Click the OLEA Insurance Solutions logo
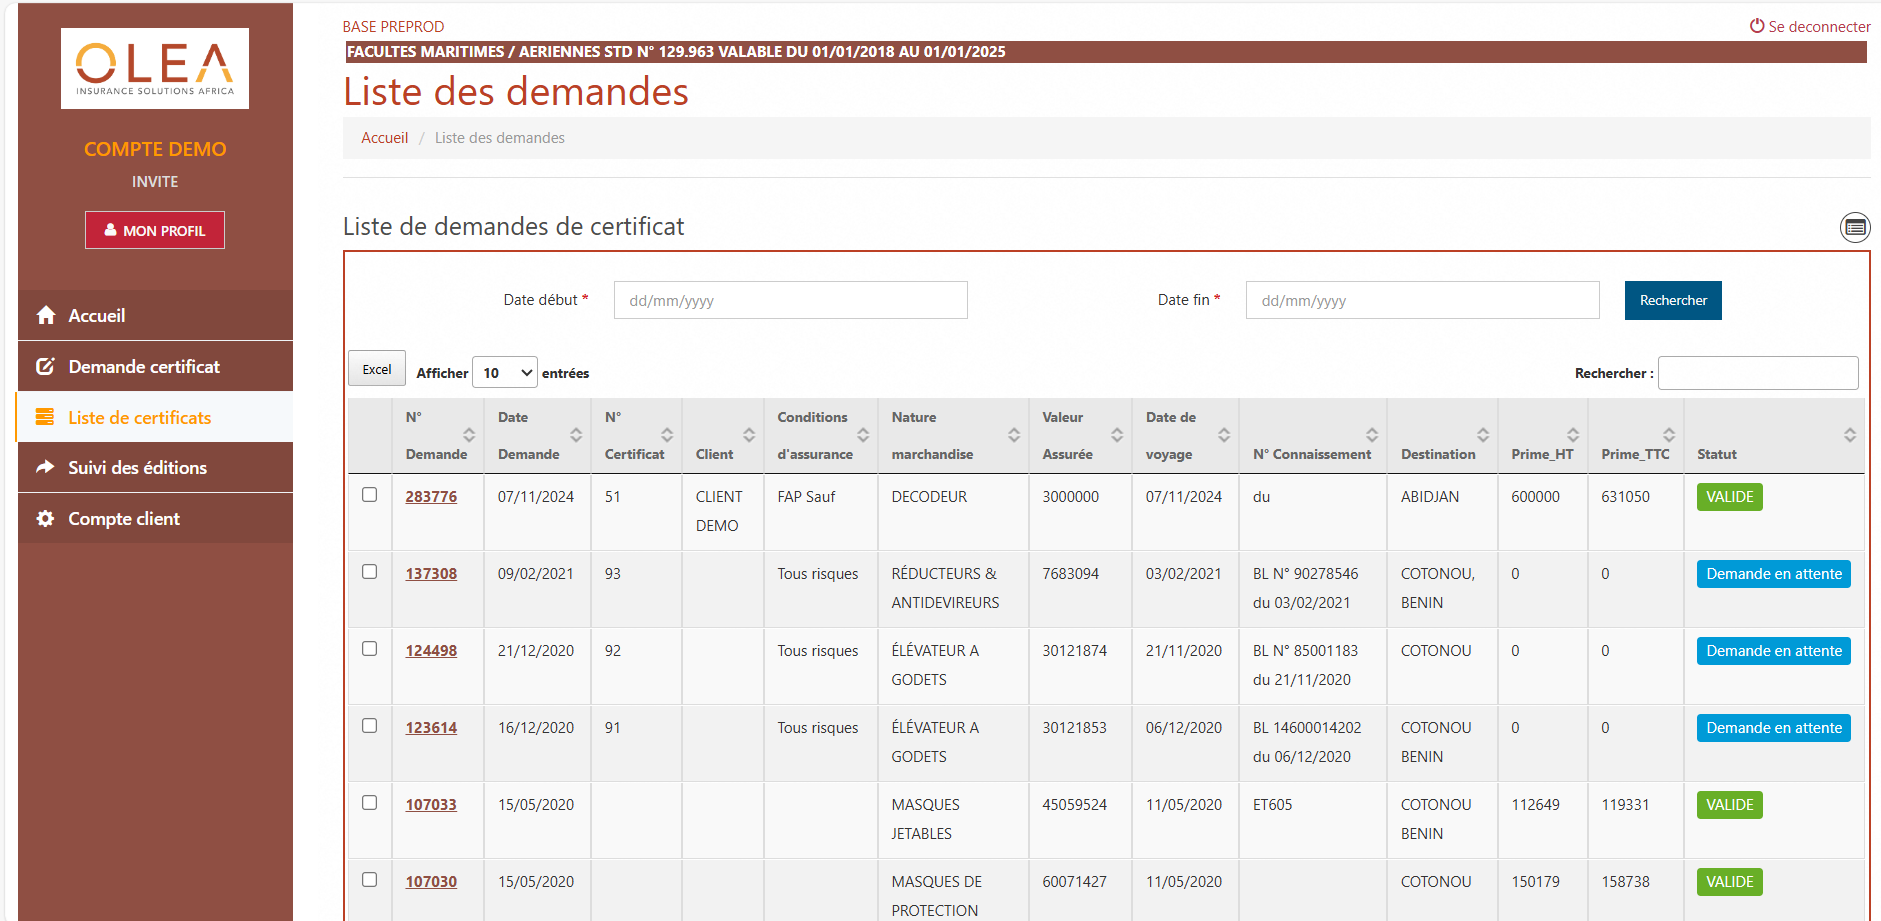This screenshot has height=921, width=1881. point(155,68)
